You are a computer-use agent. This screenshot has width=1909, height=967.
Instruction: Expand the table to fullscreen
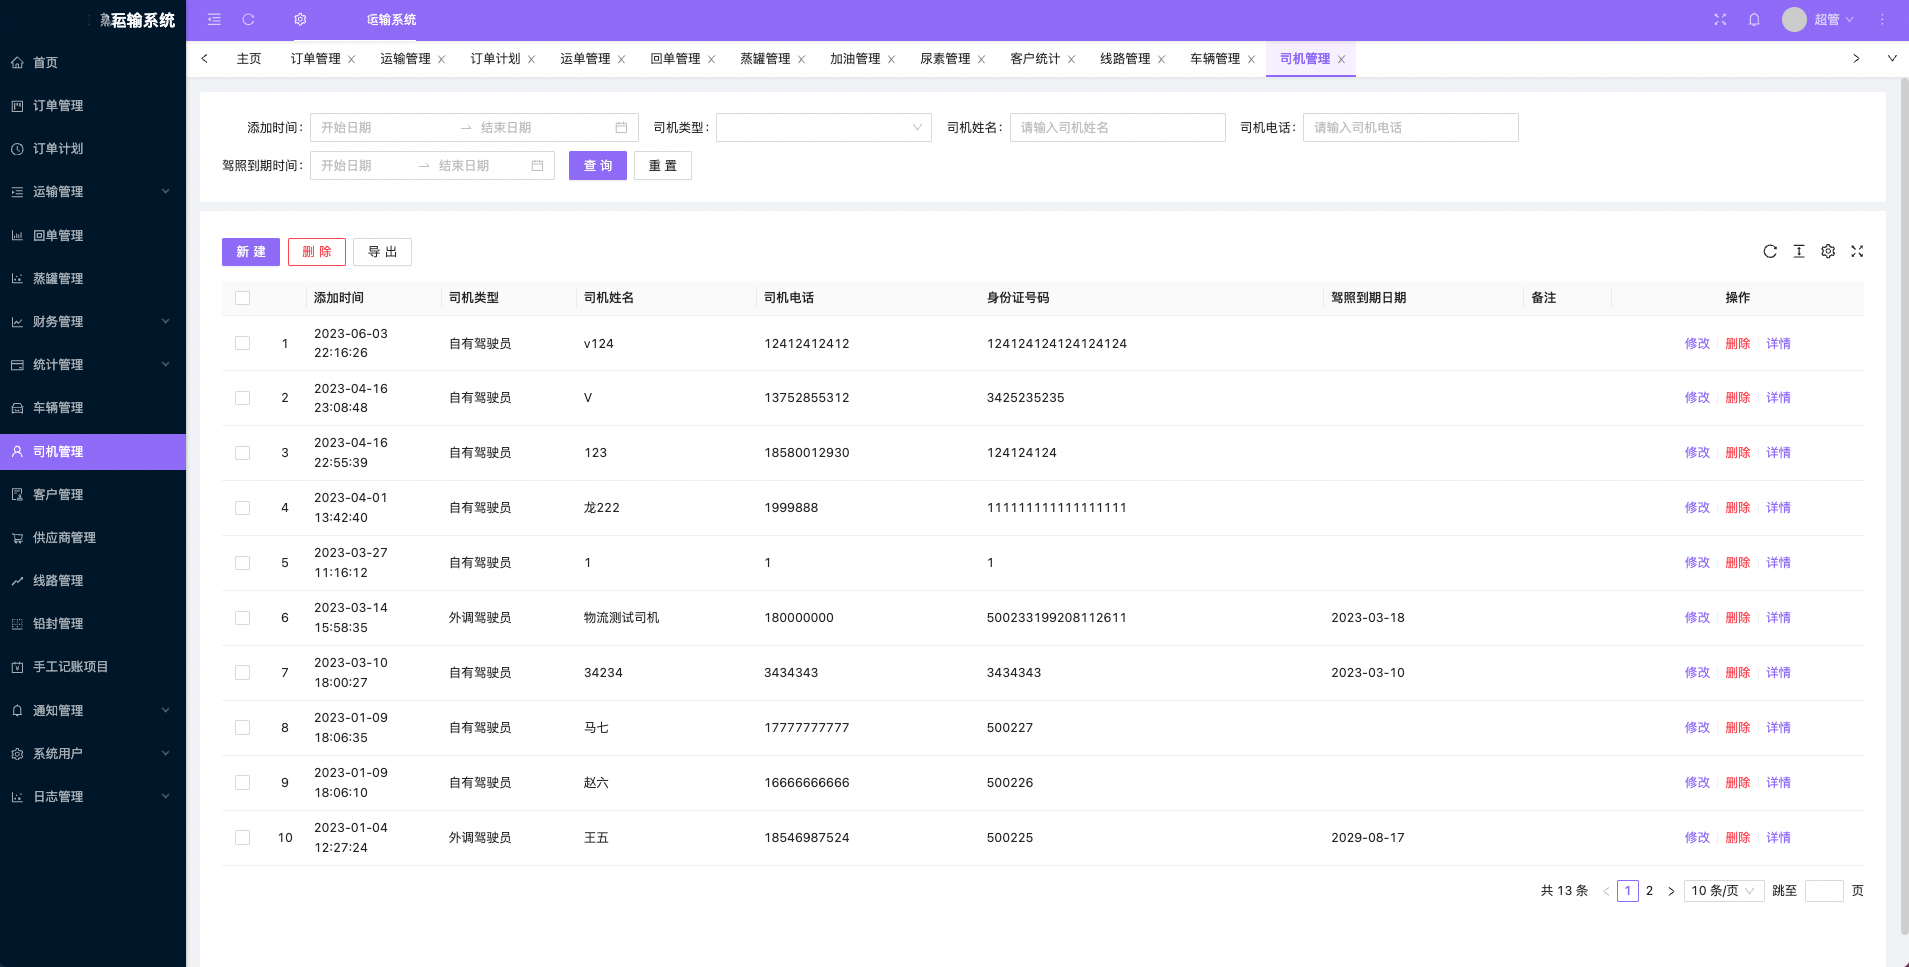1857,251
